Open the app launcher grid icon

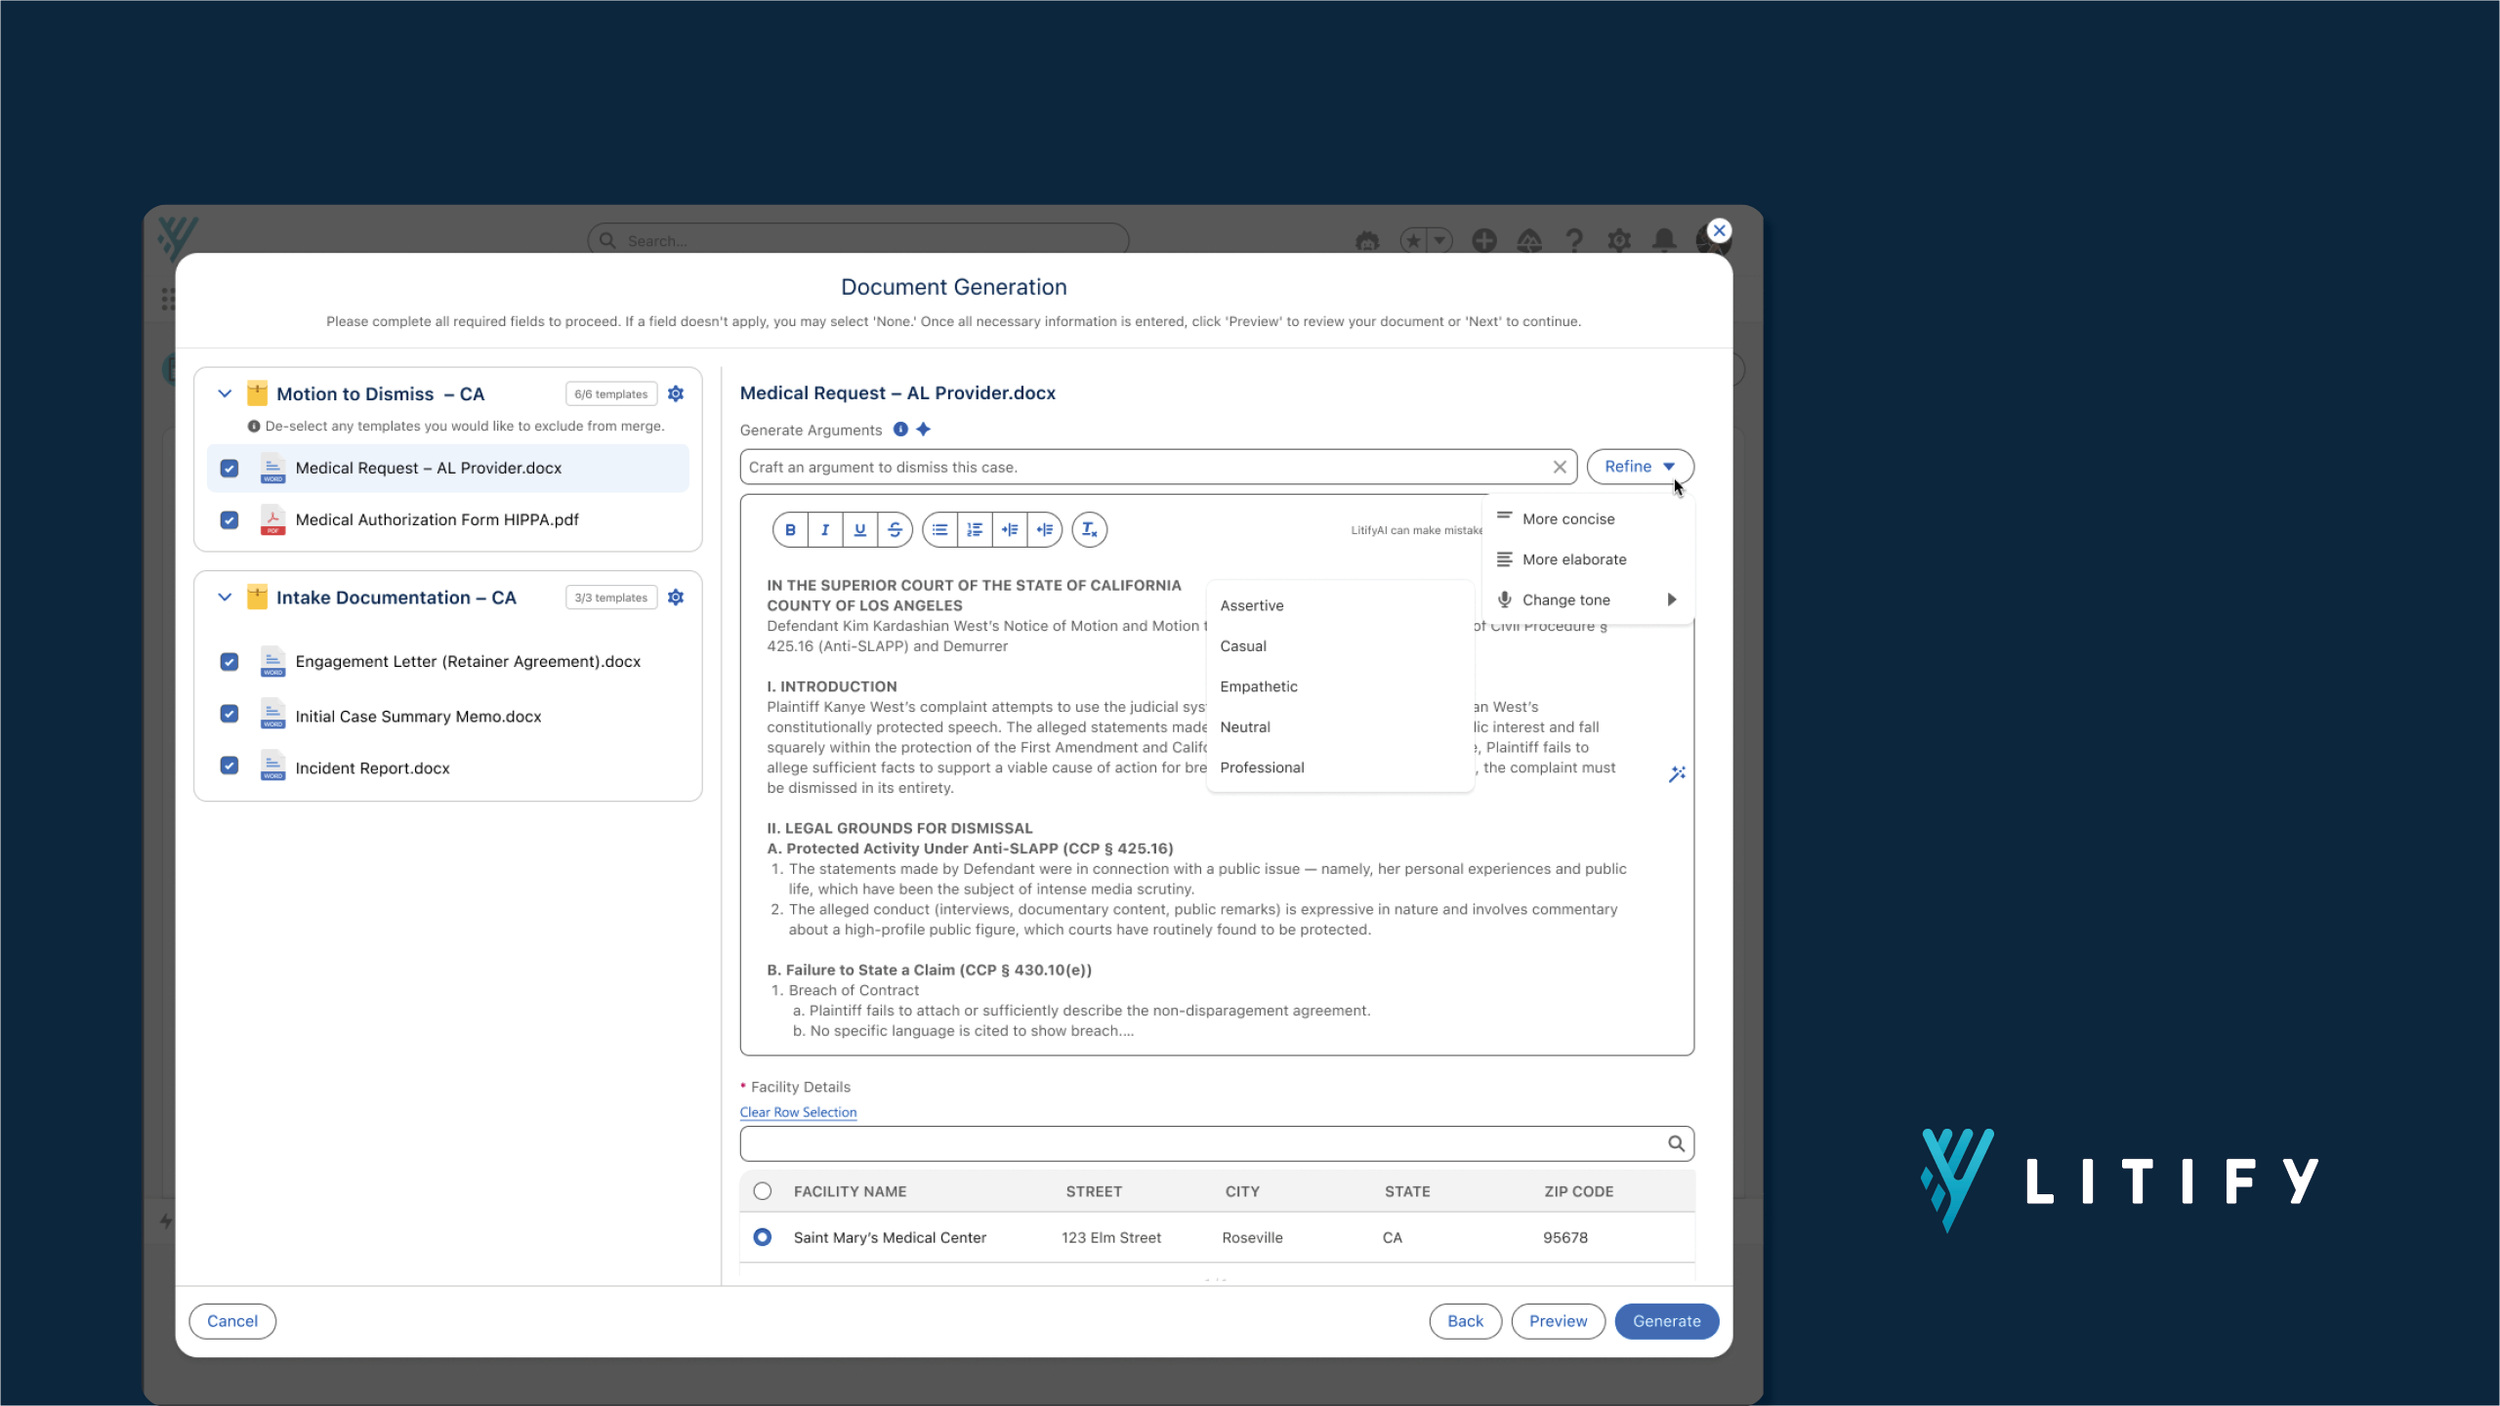click(168, 299)
